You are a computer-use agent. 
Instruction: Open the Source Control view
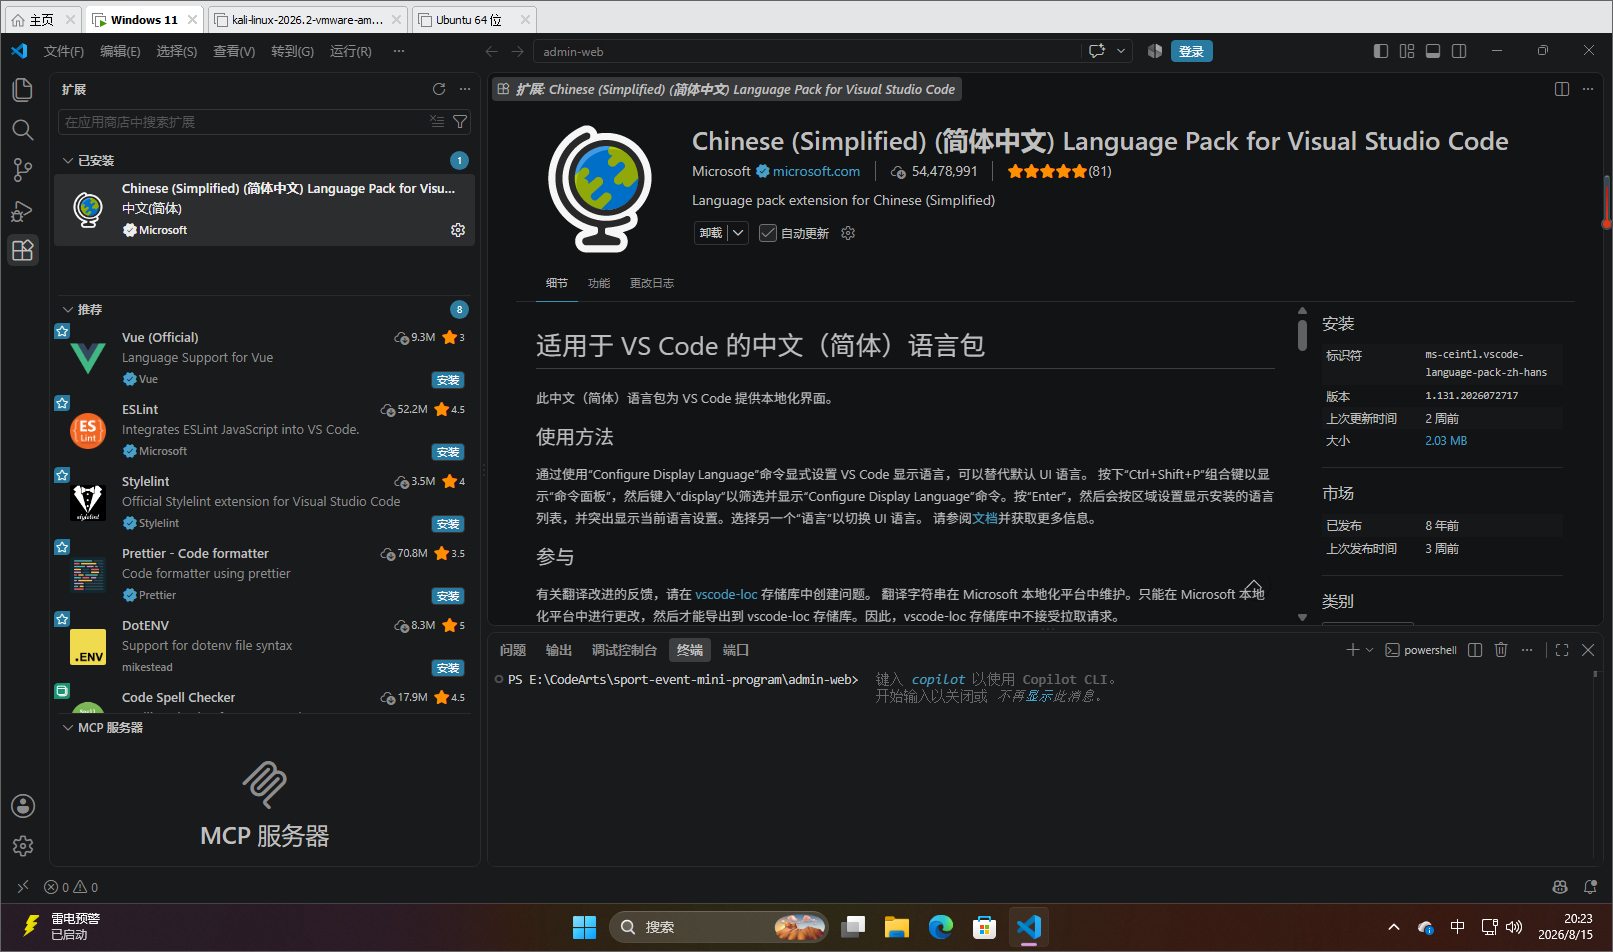(x=22, y=170)
